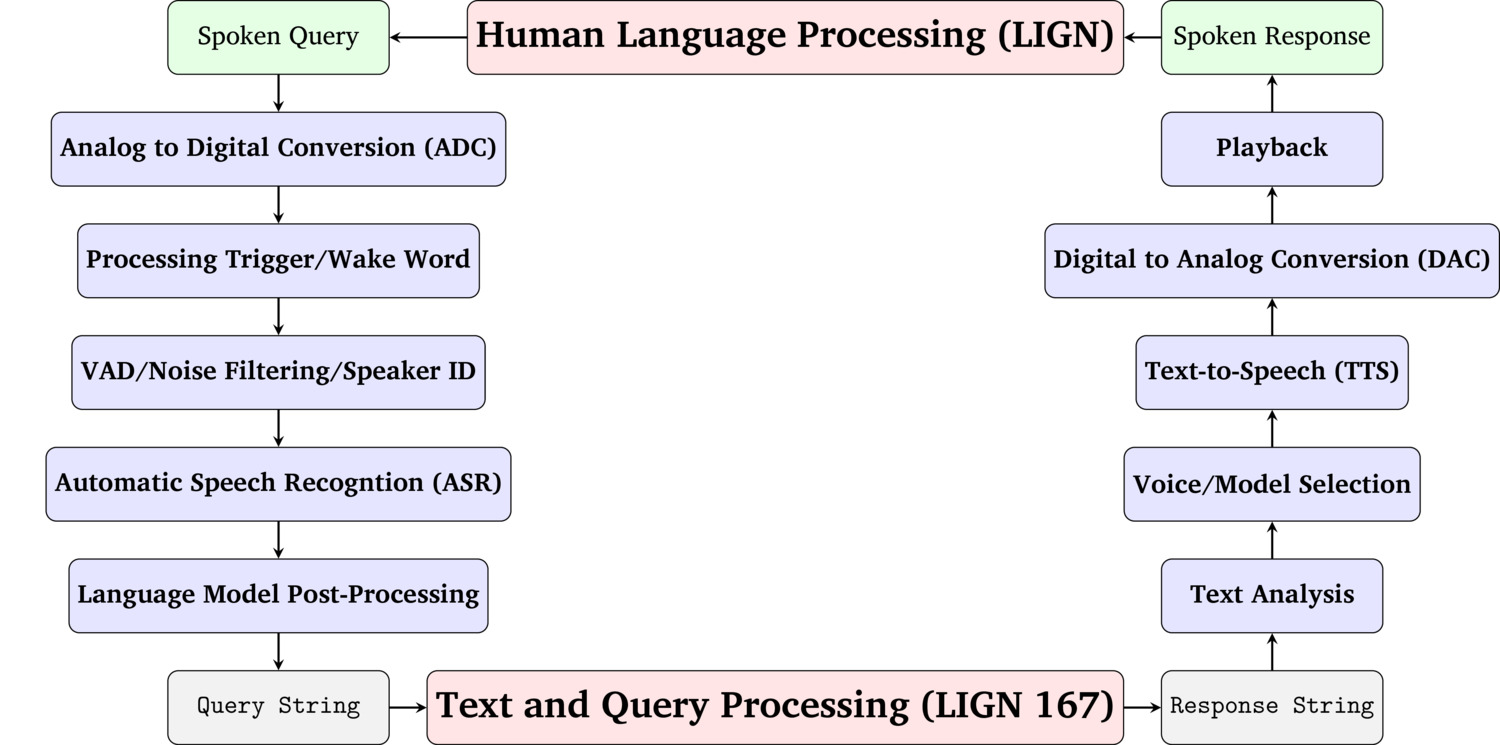Select Analog to Digital Conversion (ADC) block
The height and width of the screenshot is (745, 1500).
tap(278, 148)
